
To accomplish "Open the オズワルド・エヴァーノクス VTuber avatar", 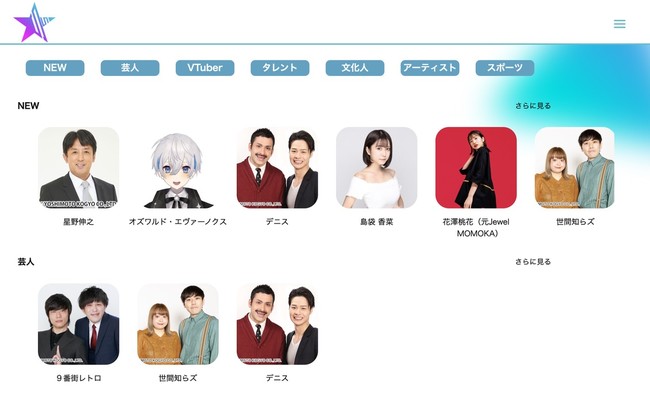I will tap(178, 167).
